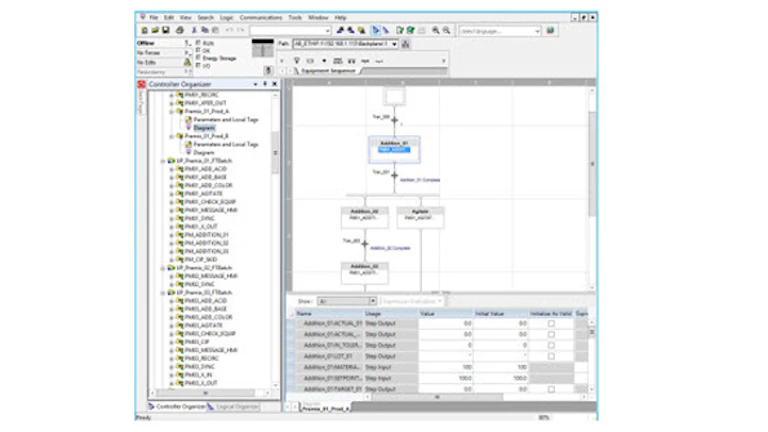Switch to the Controller Organizer tab
The width and height of the screenshot is (768, 432).
coord(177,407)
